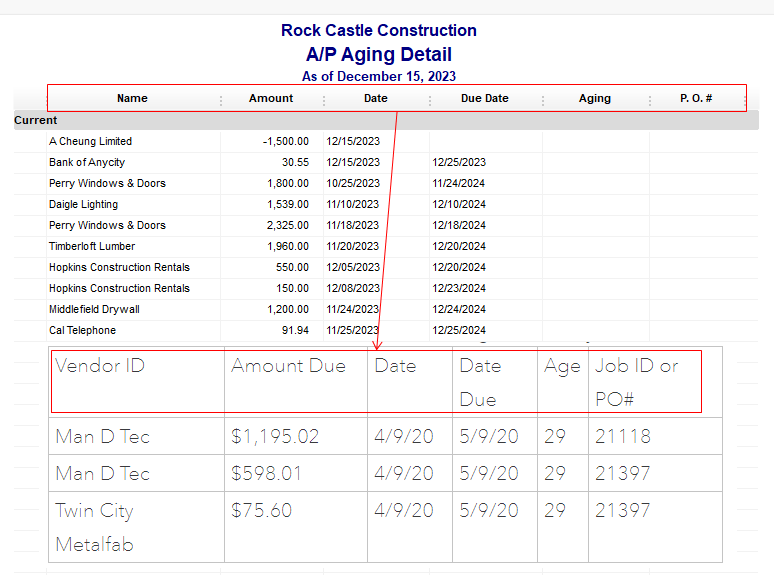The width and height of the screenshot is (774, 575).
Task: Click the Amount column header
Action: tap(271, 98)
